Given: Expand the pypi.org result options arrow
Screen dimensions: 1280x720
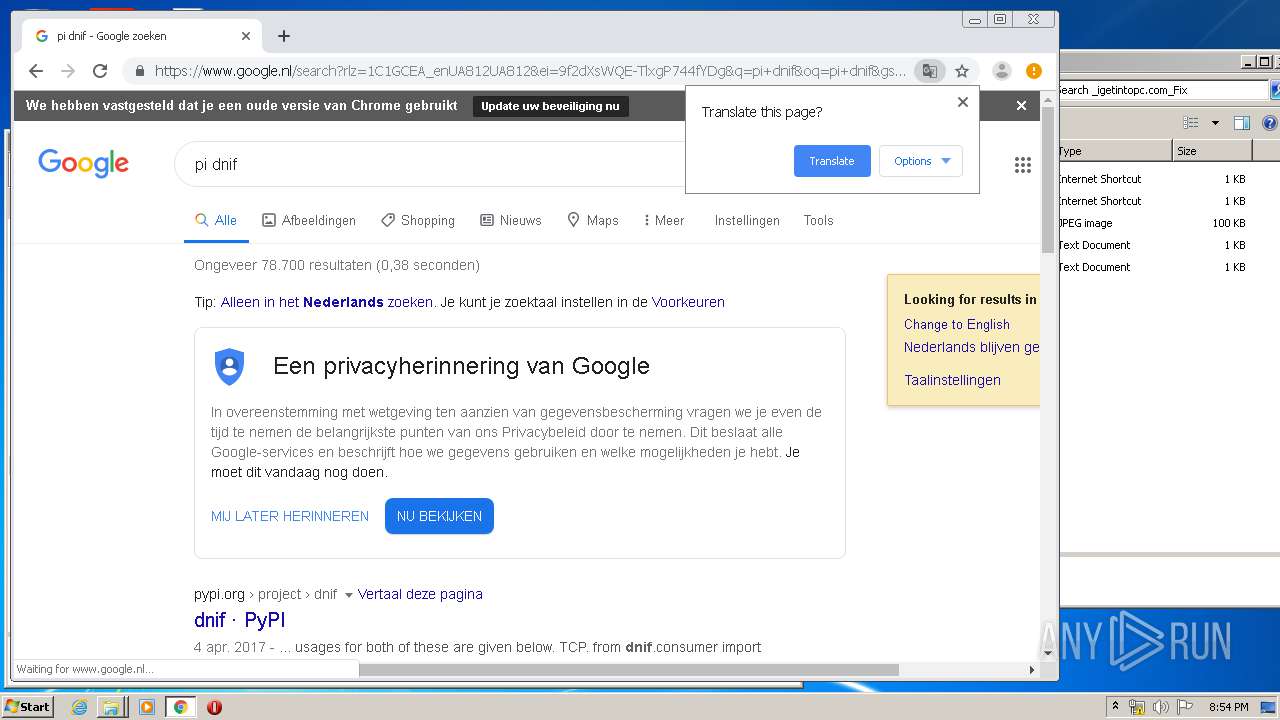Looking at the screenshot, I should pyautogui.click(x=348, y=595).
